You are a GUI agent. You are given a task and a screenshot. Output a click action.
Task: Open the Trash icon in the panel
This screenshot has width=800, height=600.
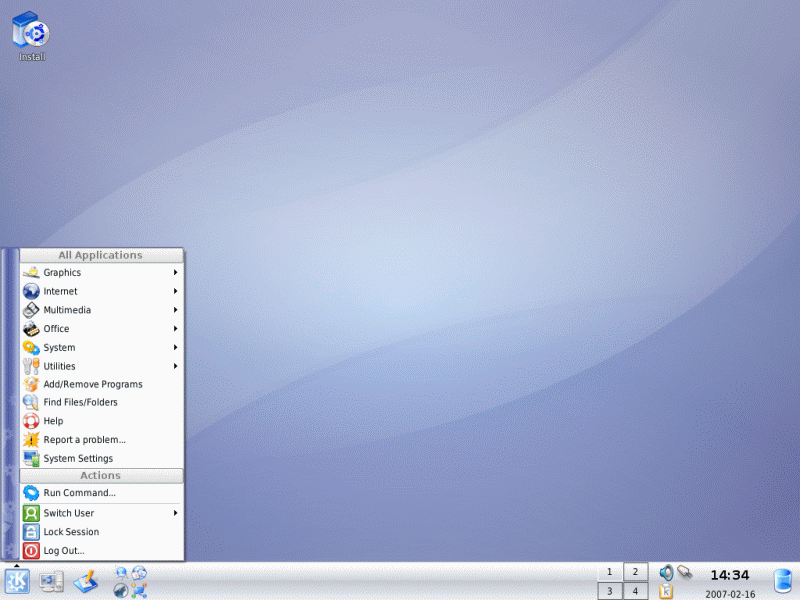click(x=783, y=582)
